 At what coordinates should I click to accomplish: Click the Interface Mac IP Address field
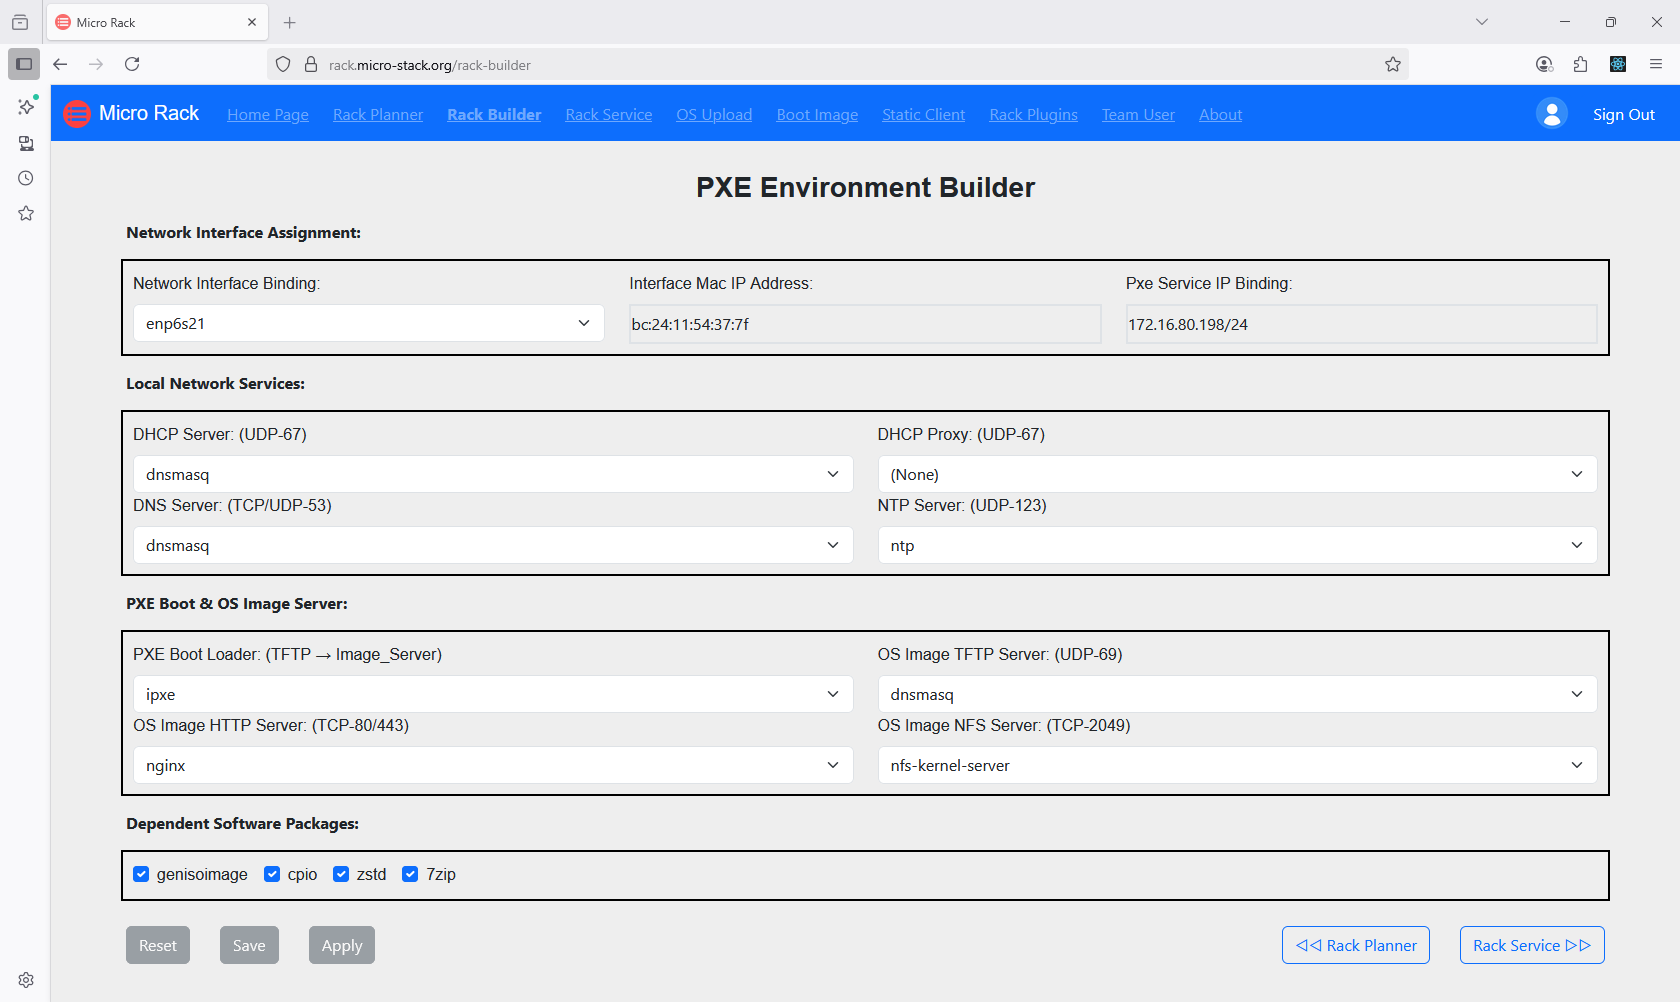click(864, 323)
